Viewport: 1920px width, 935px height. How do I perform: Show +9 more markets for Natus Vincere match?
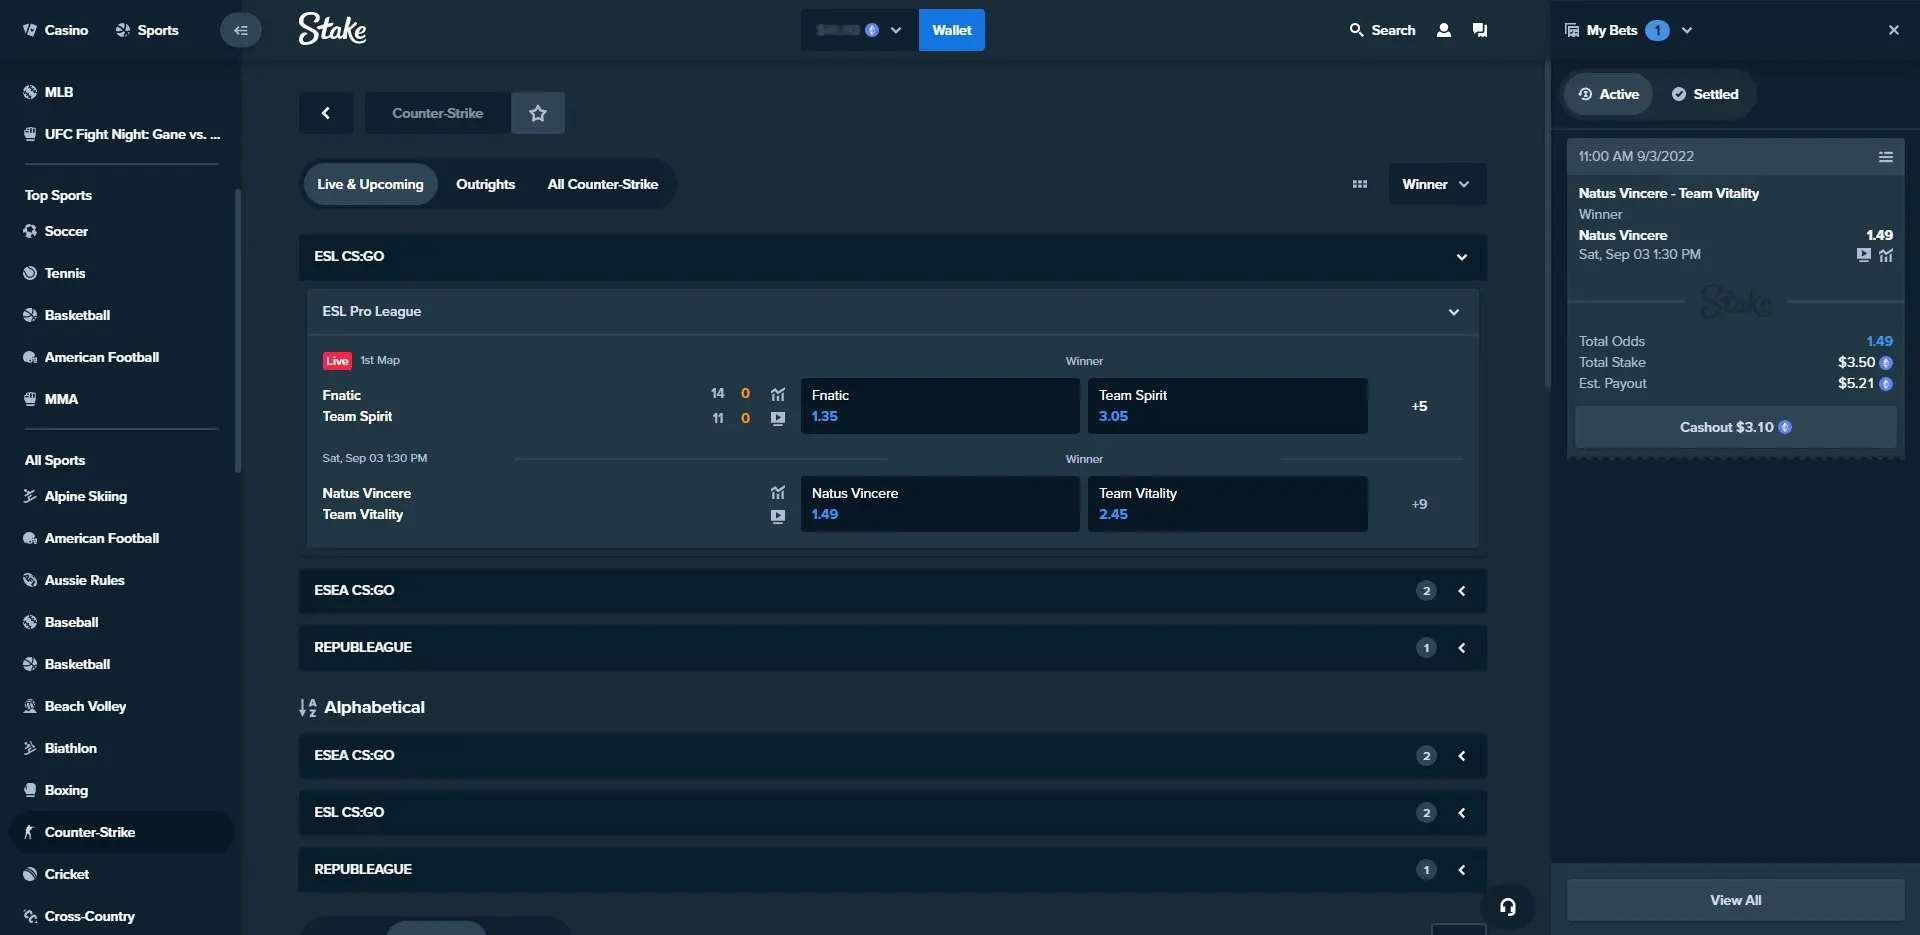click(x=1419, y=504)
